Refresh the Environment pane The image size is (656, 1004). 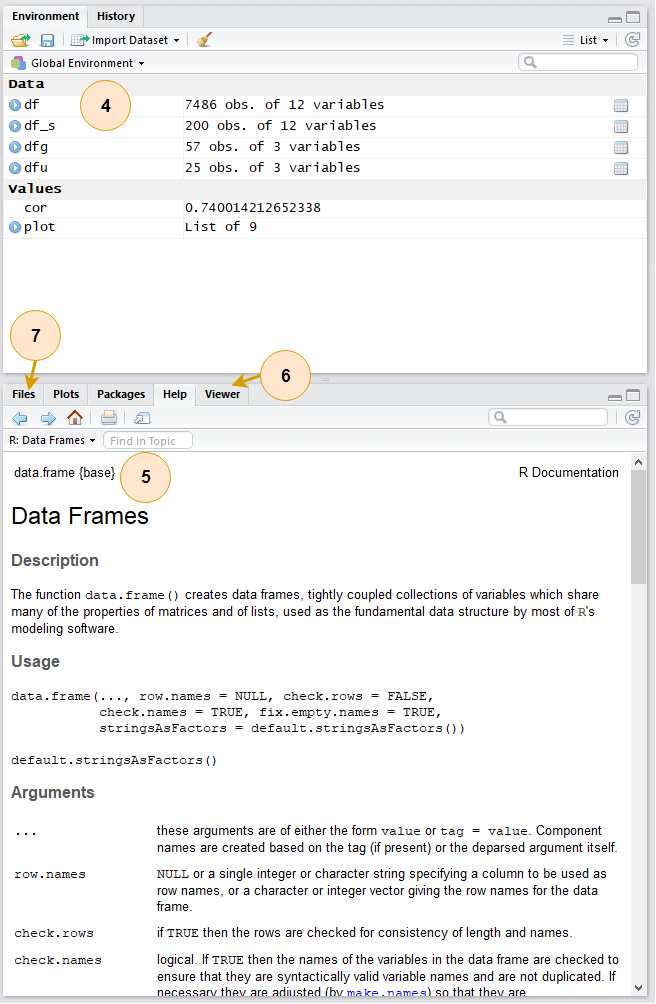[632, 40]
